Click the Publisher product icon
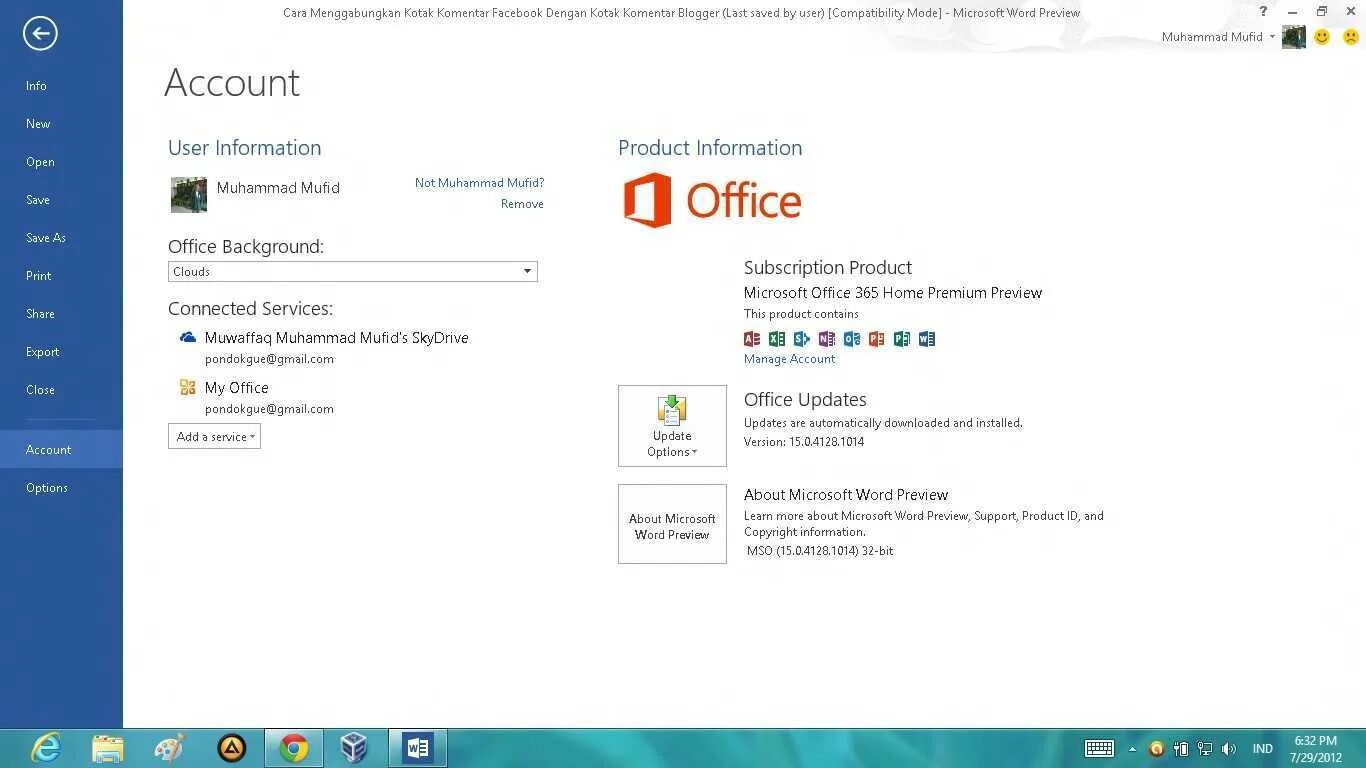The height and width of the screenshot is (768, 1366). (902, 339)
